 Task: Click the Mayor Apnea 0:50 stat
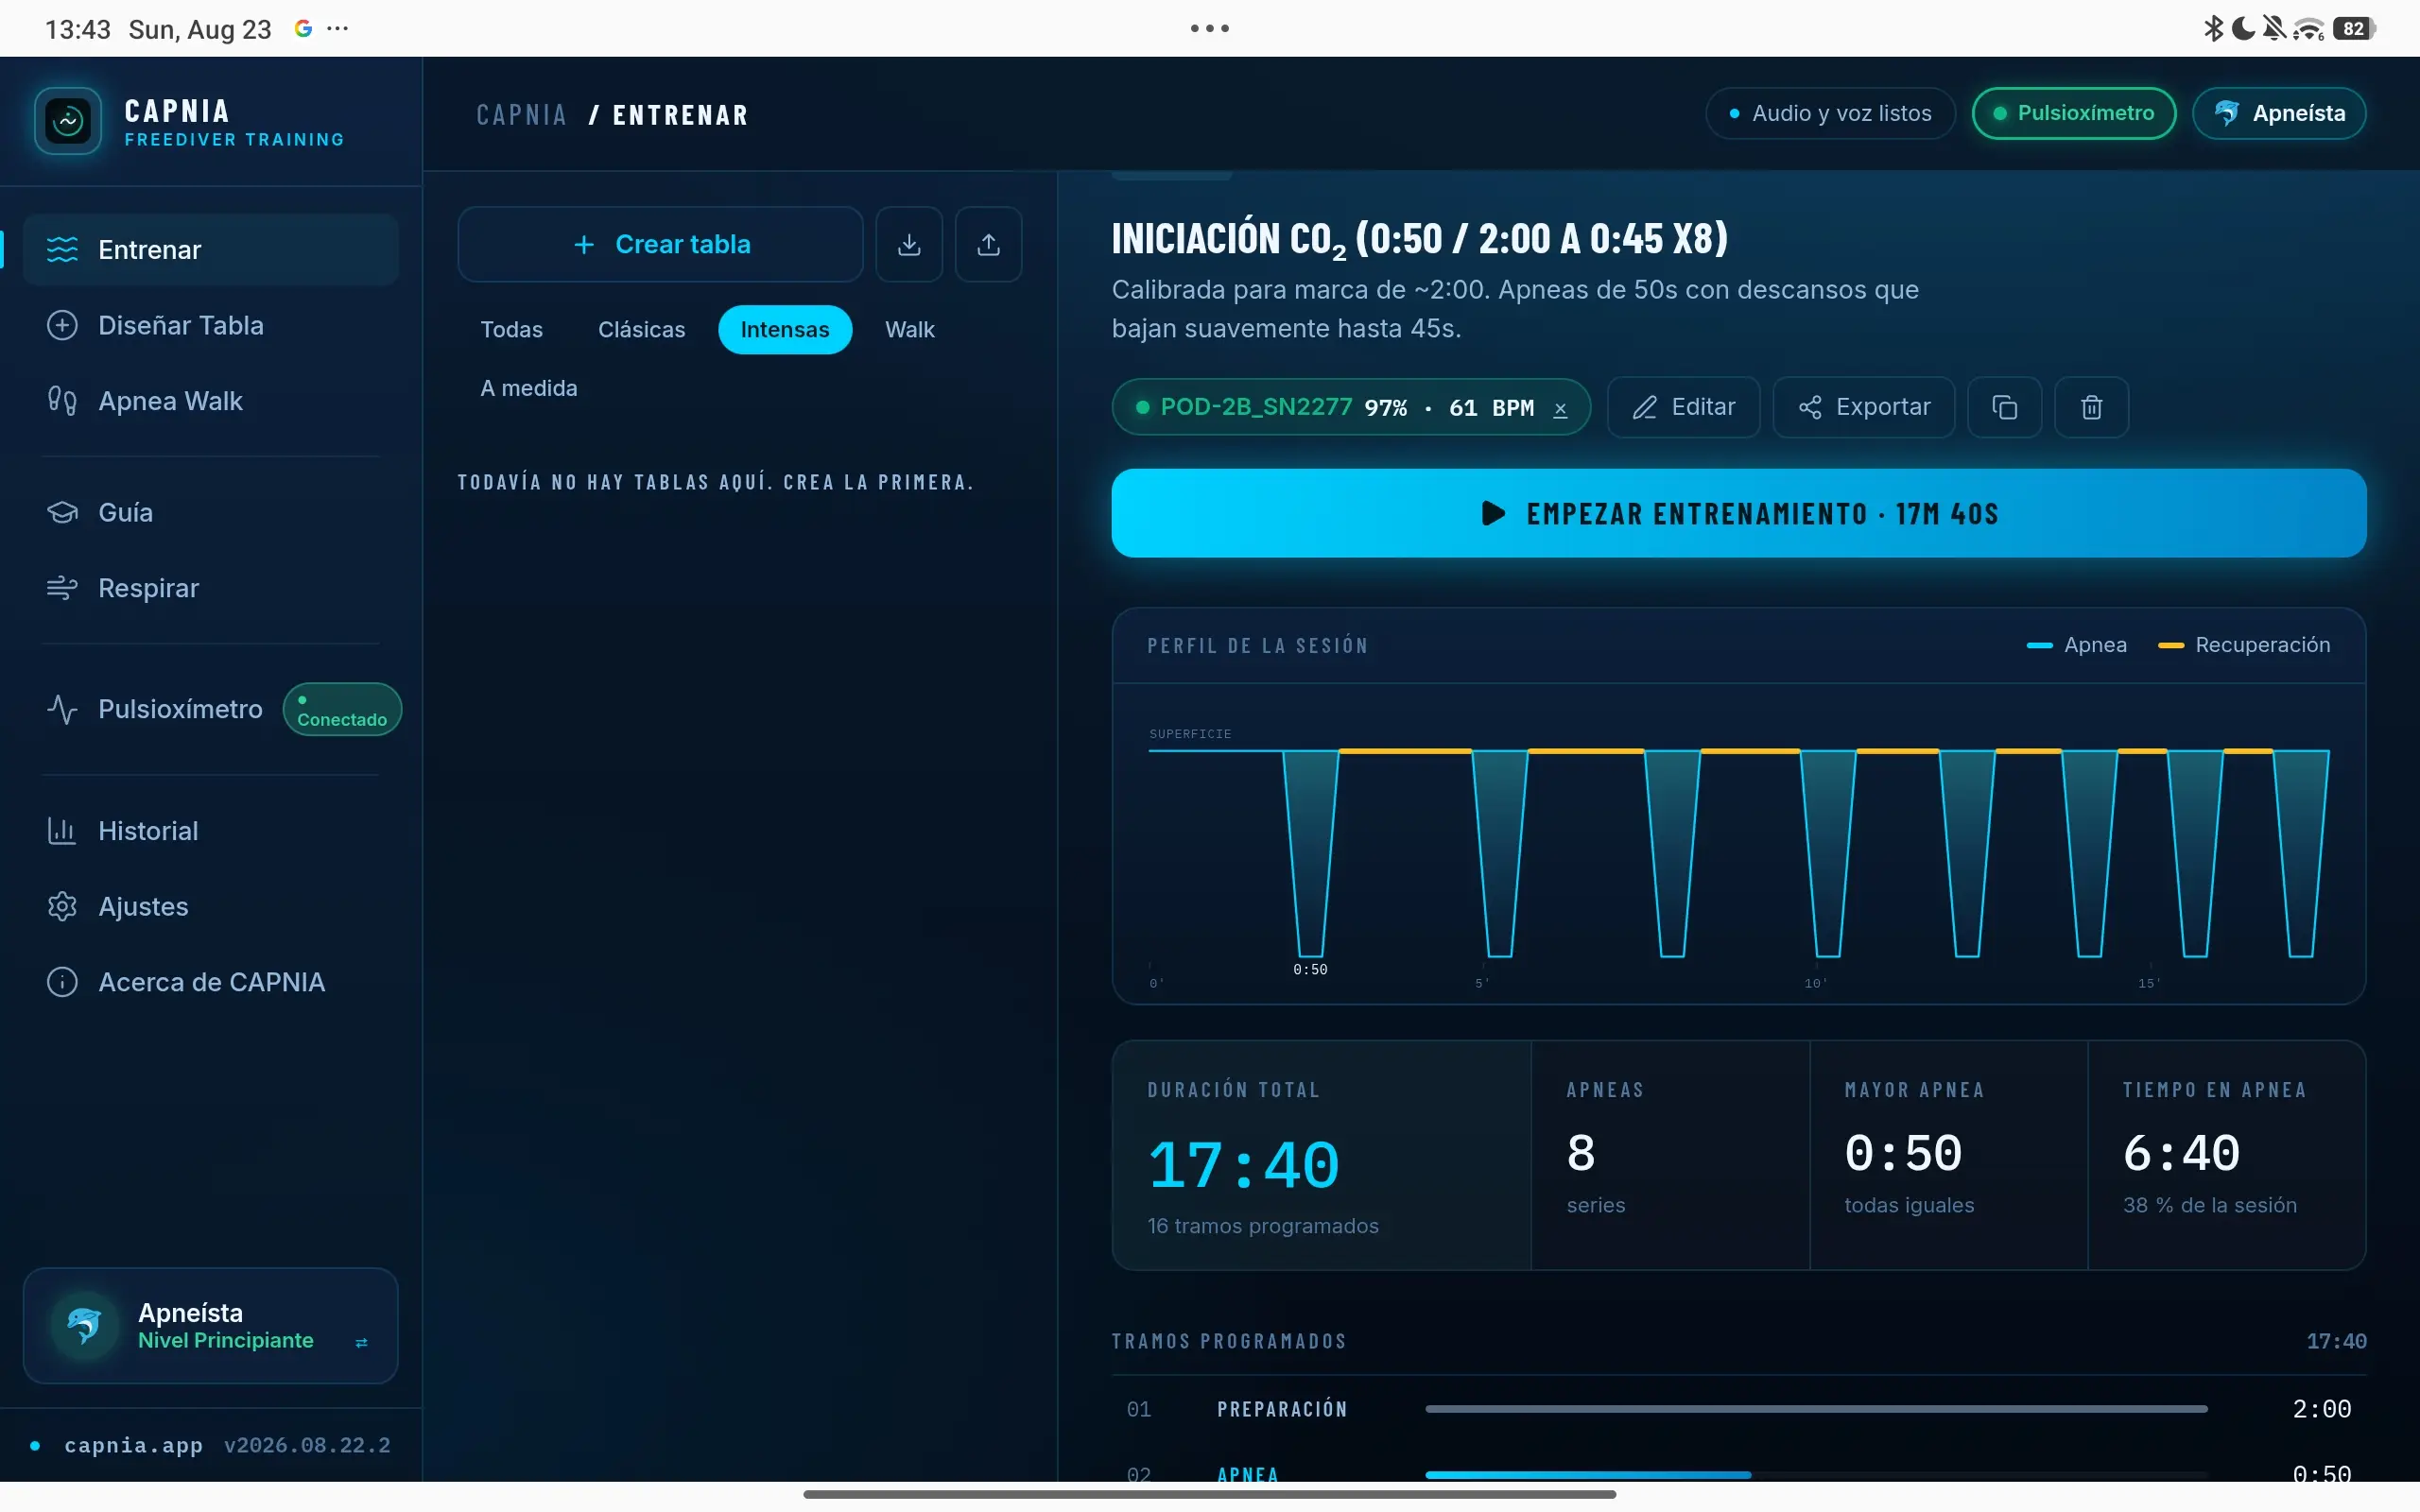[x=1948, y=1155]
